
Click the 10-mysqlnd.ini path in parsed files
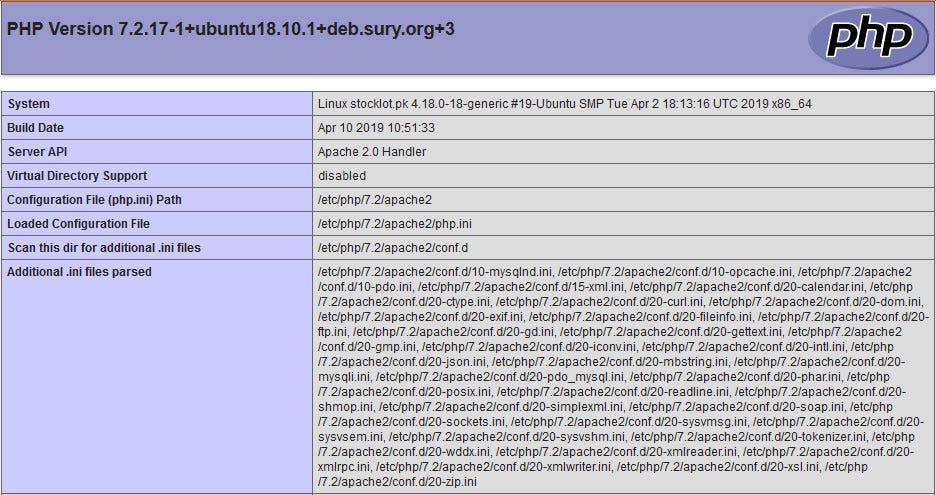click(435, 272)
